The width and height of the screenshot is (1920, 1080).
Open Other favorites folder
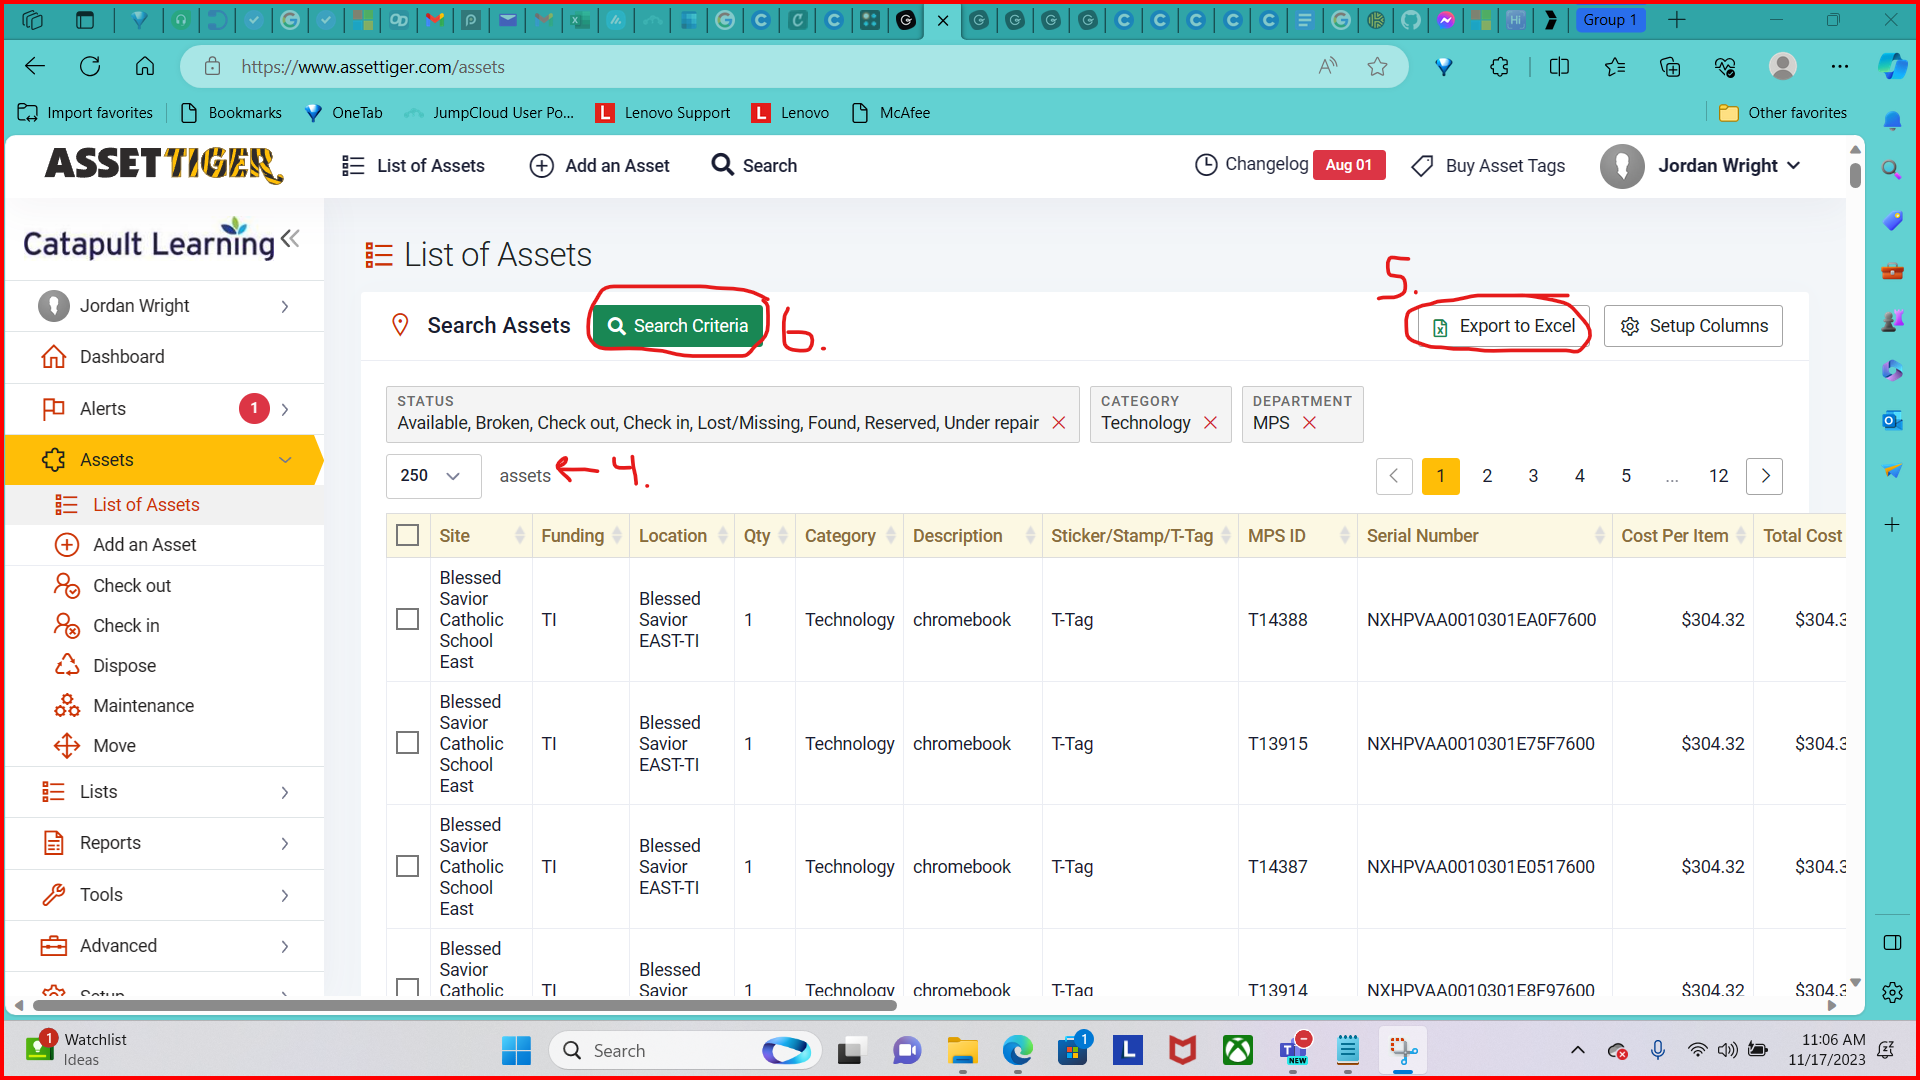coord(1783,113)
